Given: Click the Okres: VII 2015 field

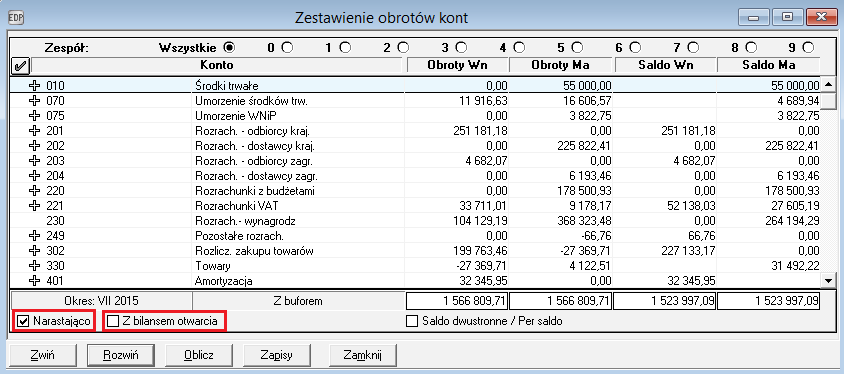Looking at the screenshot, I should pos(102,301).
